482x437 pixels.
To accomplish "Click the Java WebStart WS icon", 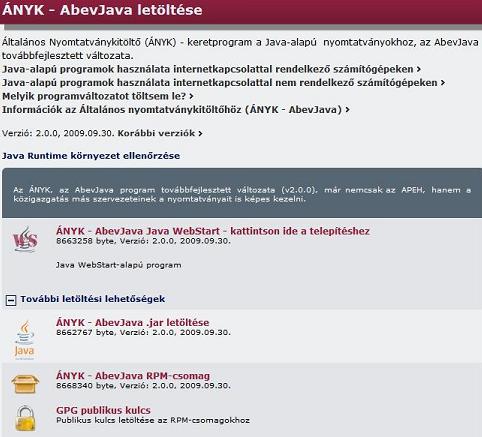I will point(25,240).
